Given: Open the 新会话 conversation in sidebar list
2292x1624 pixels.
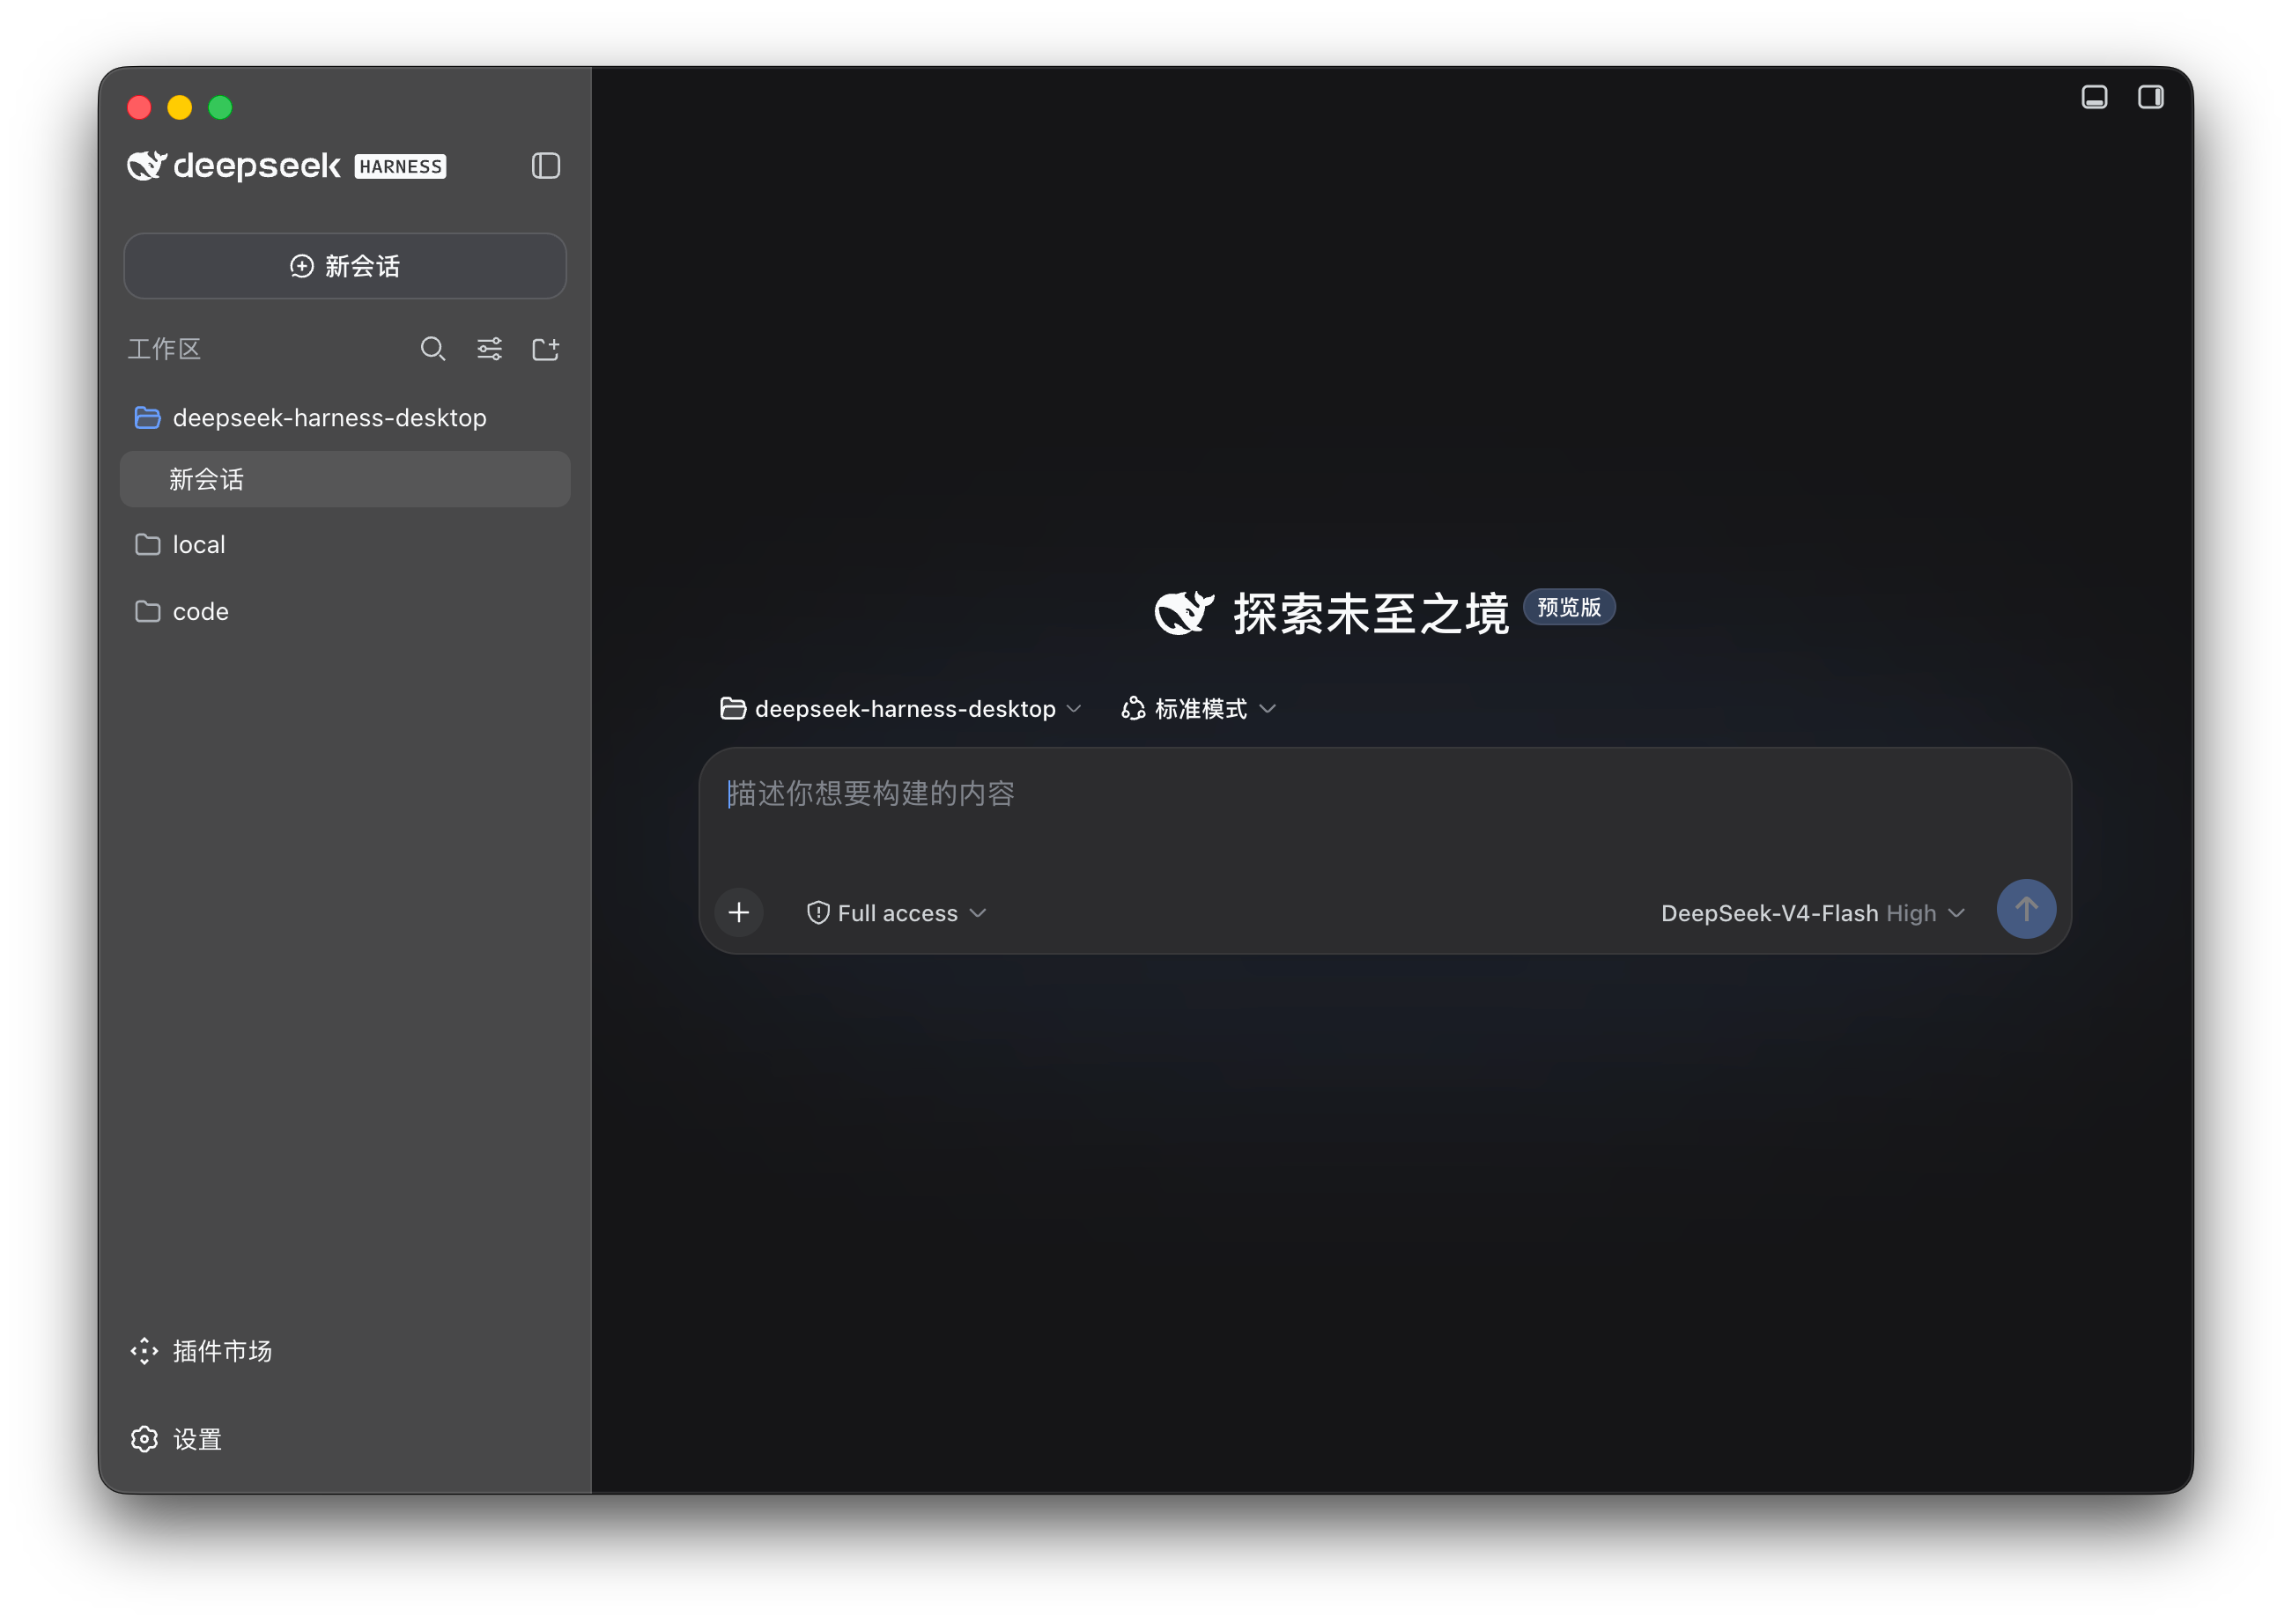Looking at the screenshot, I should pyautogui.click(x=345, y=479).
